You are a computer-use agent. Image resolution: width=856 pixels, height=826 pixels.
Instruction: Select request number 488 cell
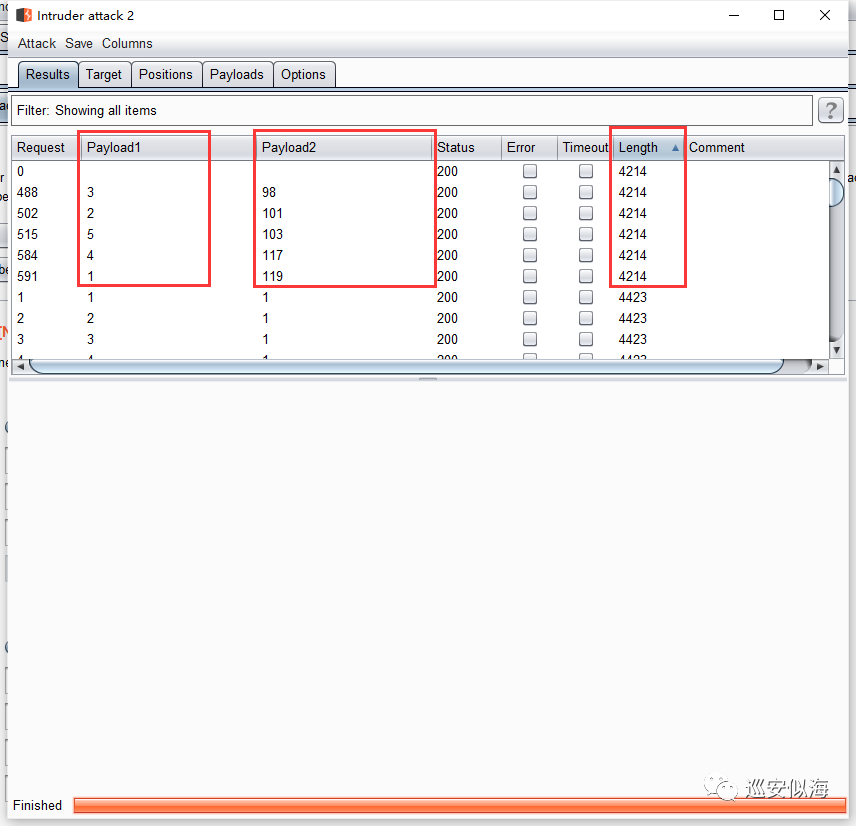point(27,192)
